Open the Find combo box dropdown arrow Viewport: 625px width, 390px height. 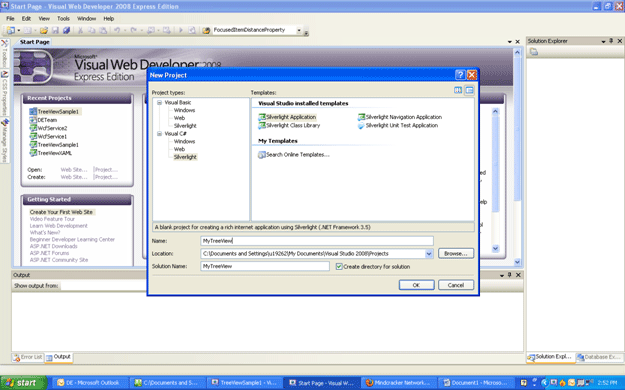(x=299, y=30)
